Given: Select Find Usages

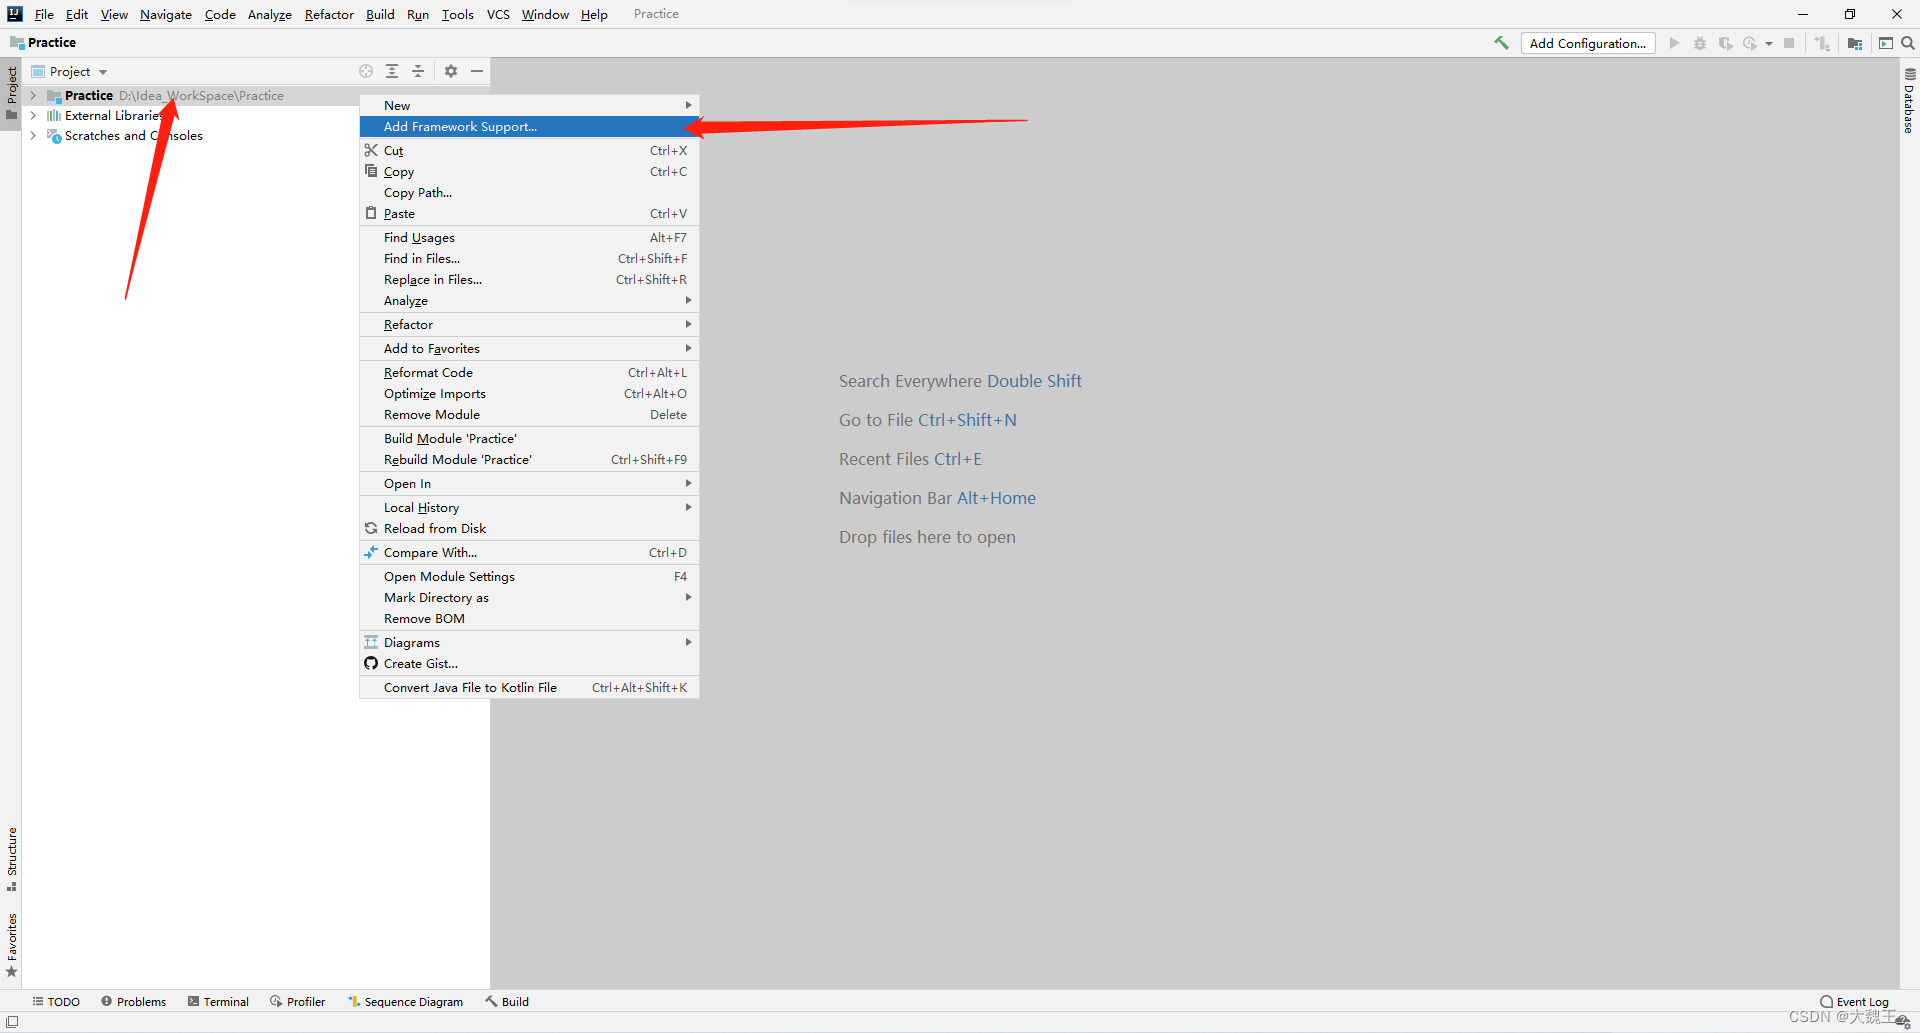Looking at the screenshot, I should pyautogui.click(x=529, y=238).
